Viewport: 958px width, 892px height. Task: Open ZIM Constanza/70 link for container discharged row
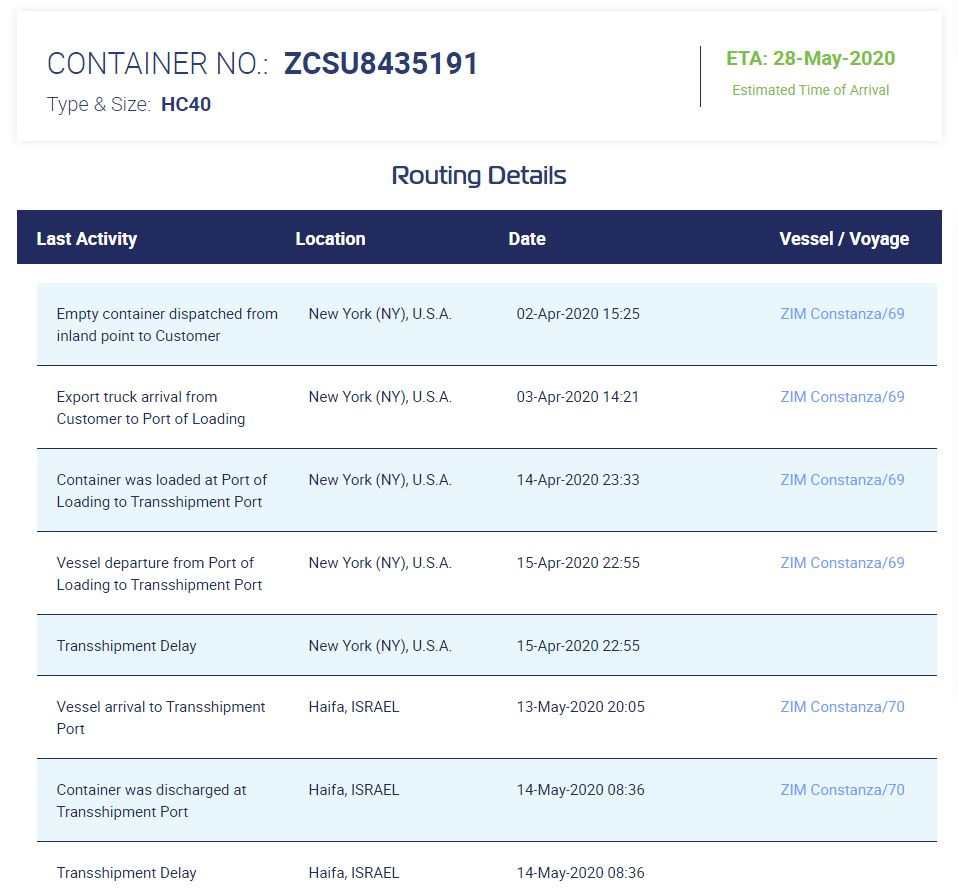[842, 790]
